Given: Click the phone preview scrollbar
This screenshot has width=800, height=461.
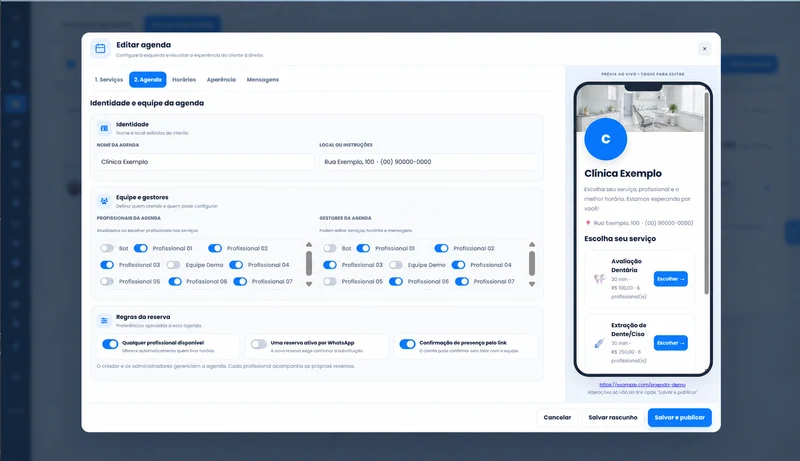Looking at the screenshot, I should [706, 193].
